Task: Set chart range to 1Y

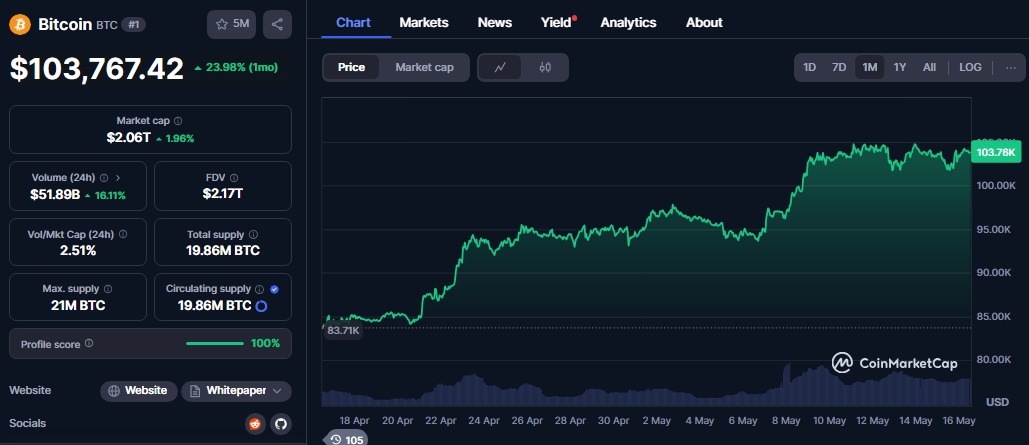Action: (x=900, y=67)
